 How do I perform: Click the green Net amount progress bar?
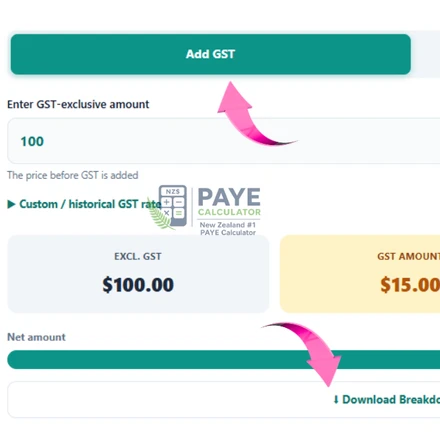[224, 359]
